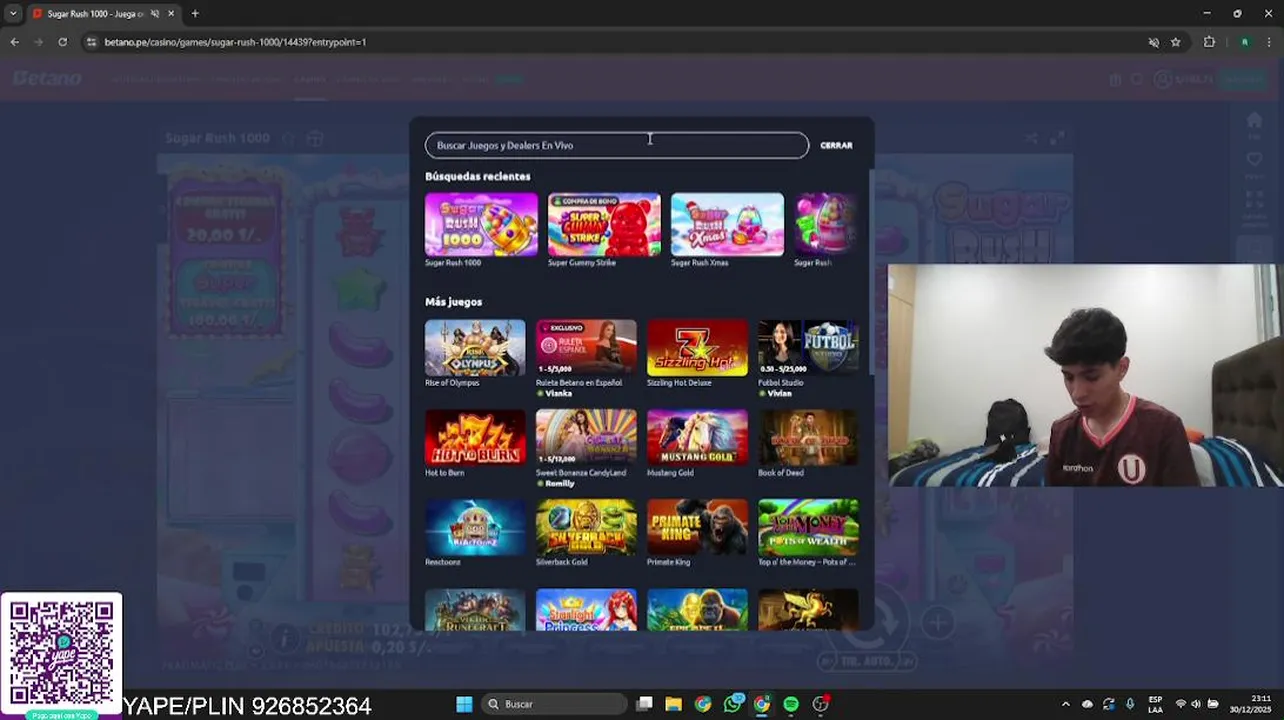
Task: Click the Starlight Princess thumbnail
Action: pos(586,610)
